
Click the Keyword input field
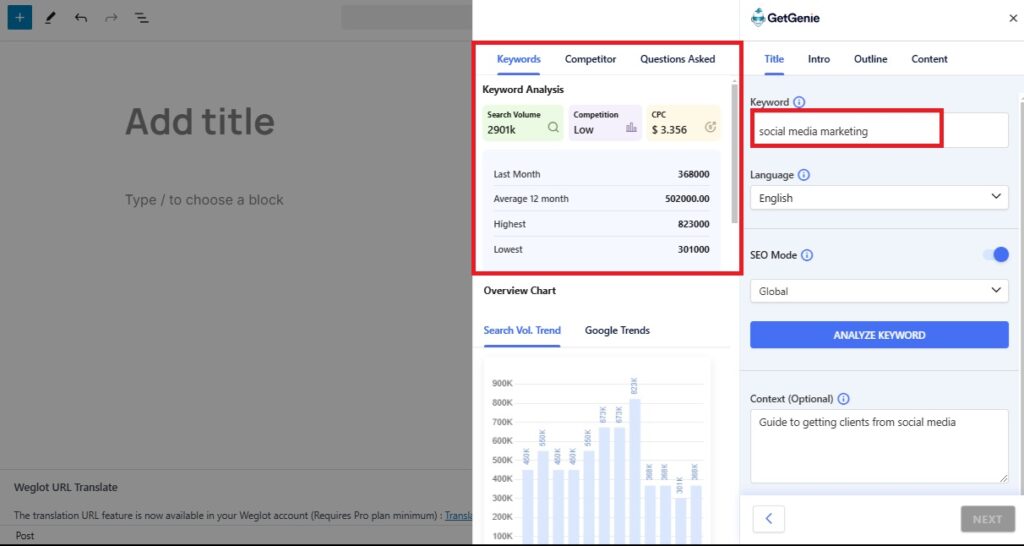tap(879, 130)
